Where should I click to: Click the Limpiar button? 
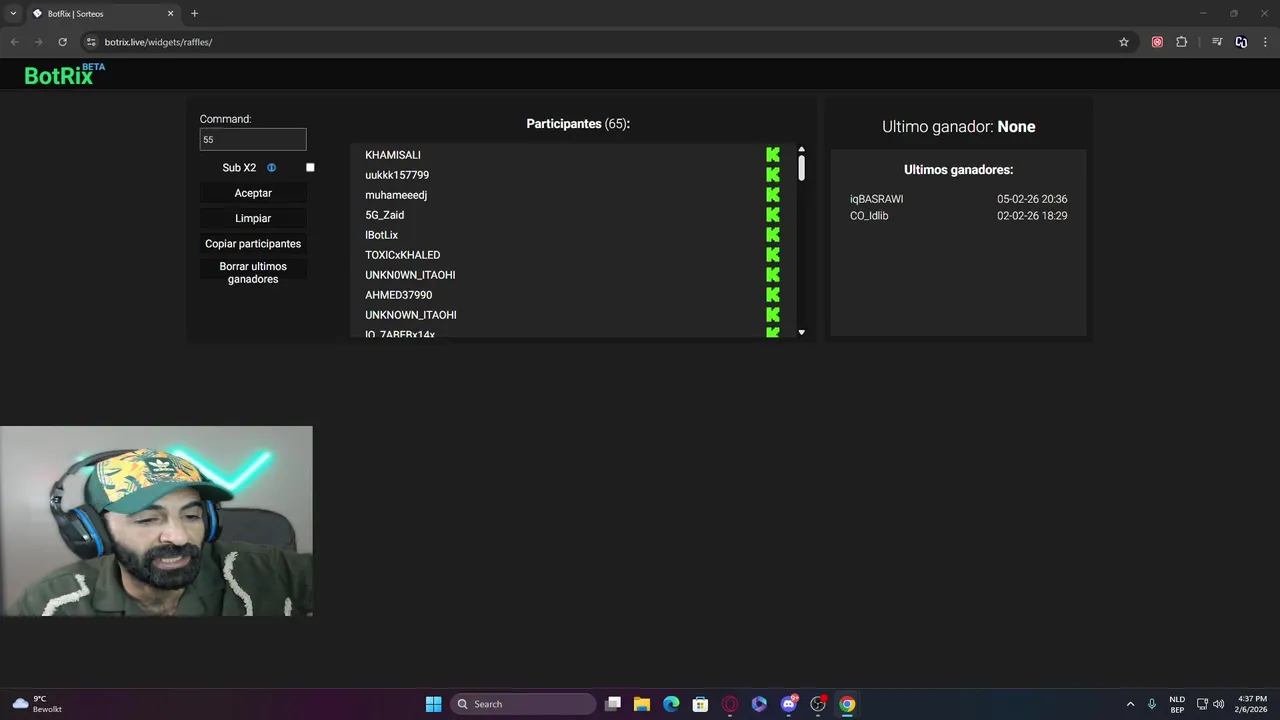(253, 218)
